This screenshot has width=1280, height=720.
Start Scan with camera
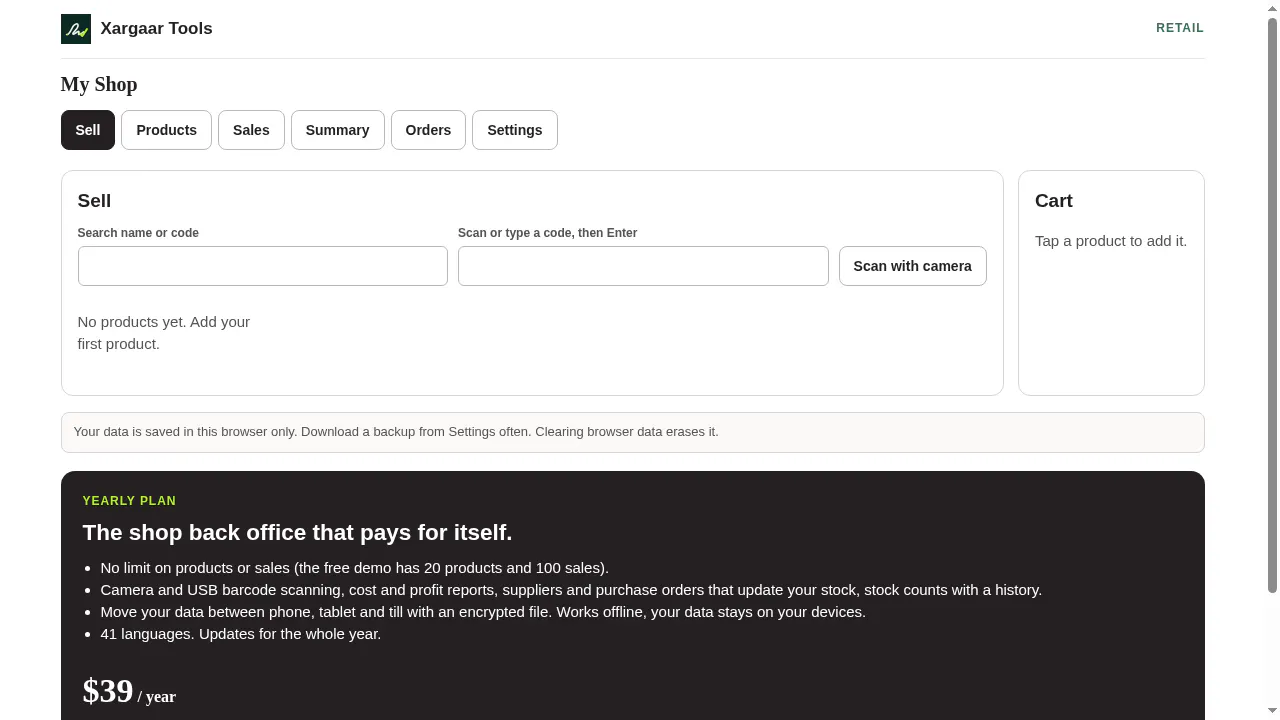[x=913, y=266]
